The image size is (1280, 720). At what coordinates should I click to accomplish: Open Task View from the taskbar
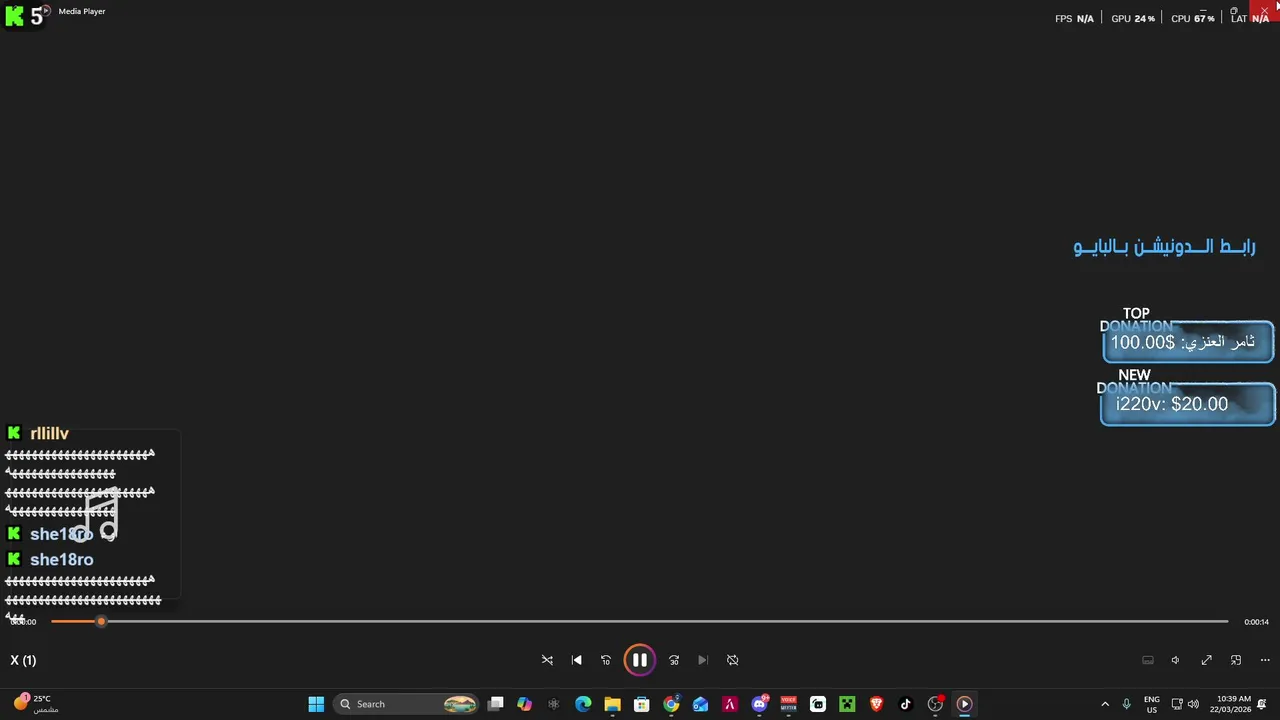click(495, 704)
